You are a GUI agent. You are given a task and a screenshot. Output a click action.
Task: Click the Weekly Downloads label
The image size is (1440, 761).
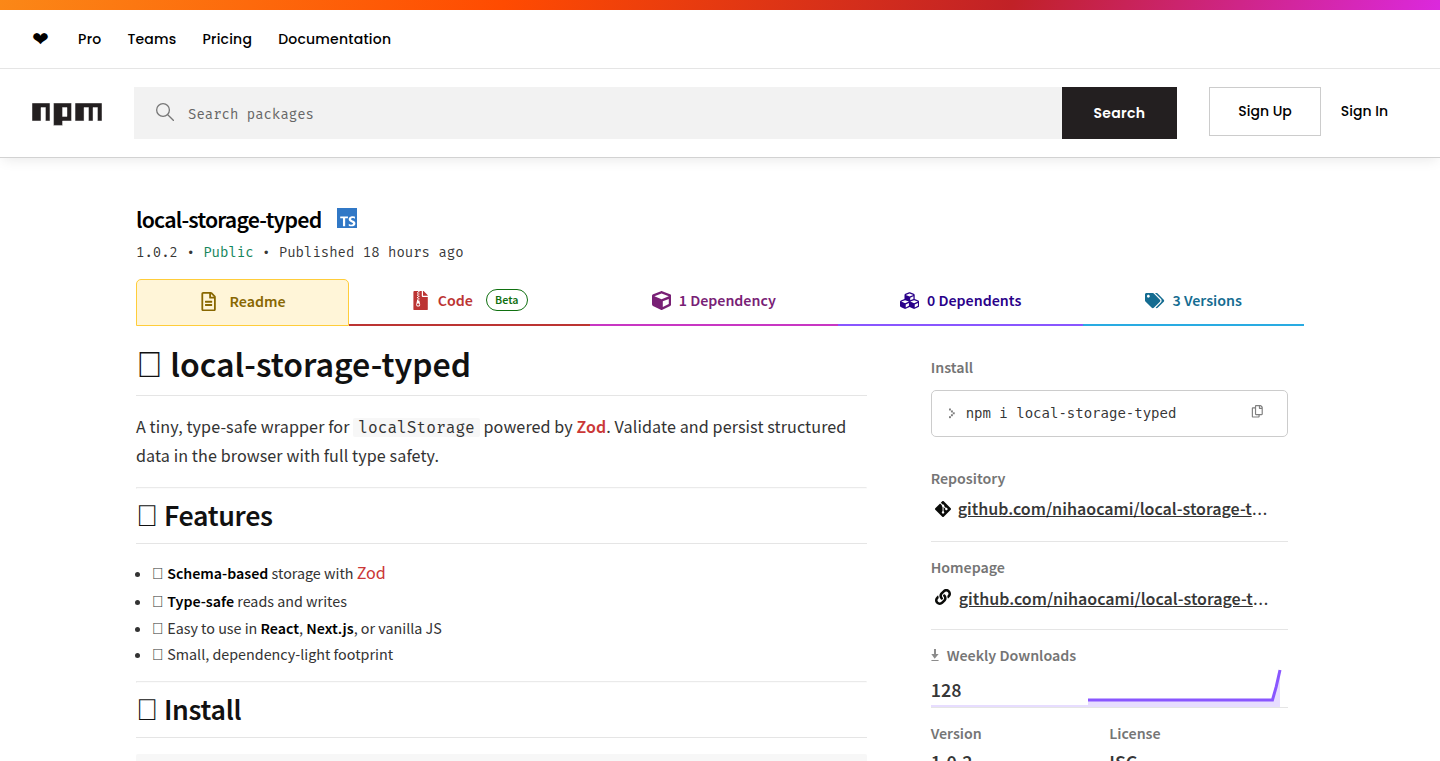(x=1011, y=656)
